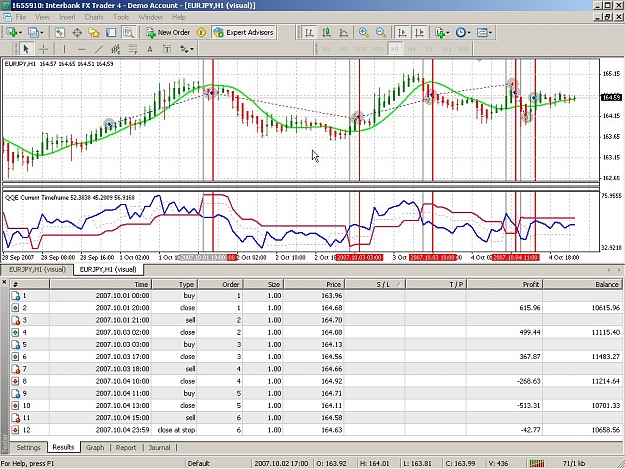This screenshot has width=625, height=469.
Task: Select the vertical line drawing tool
Action: (64, 49)
